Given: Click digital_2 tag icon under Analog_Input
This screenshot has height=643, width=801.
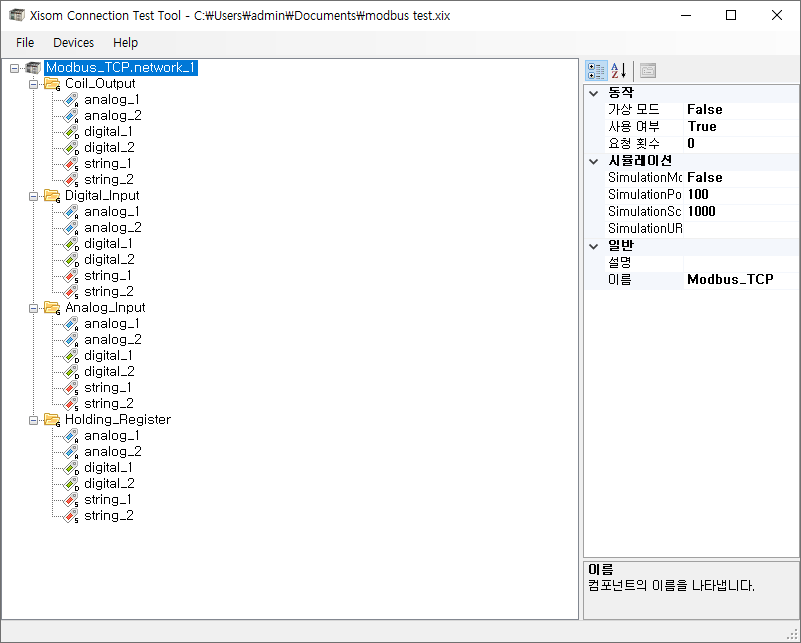Looking at the screenshot, I should click(x=71, y=372).
